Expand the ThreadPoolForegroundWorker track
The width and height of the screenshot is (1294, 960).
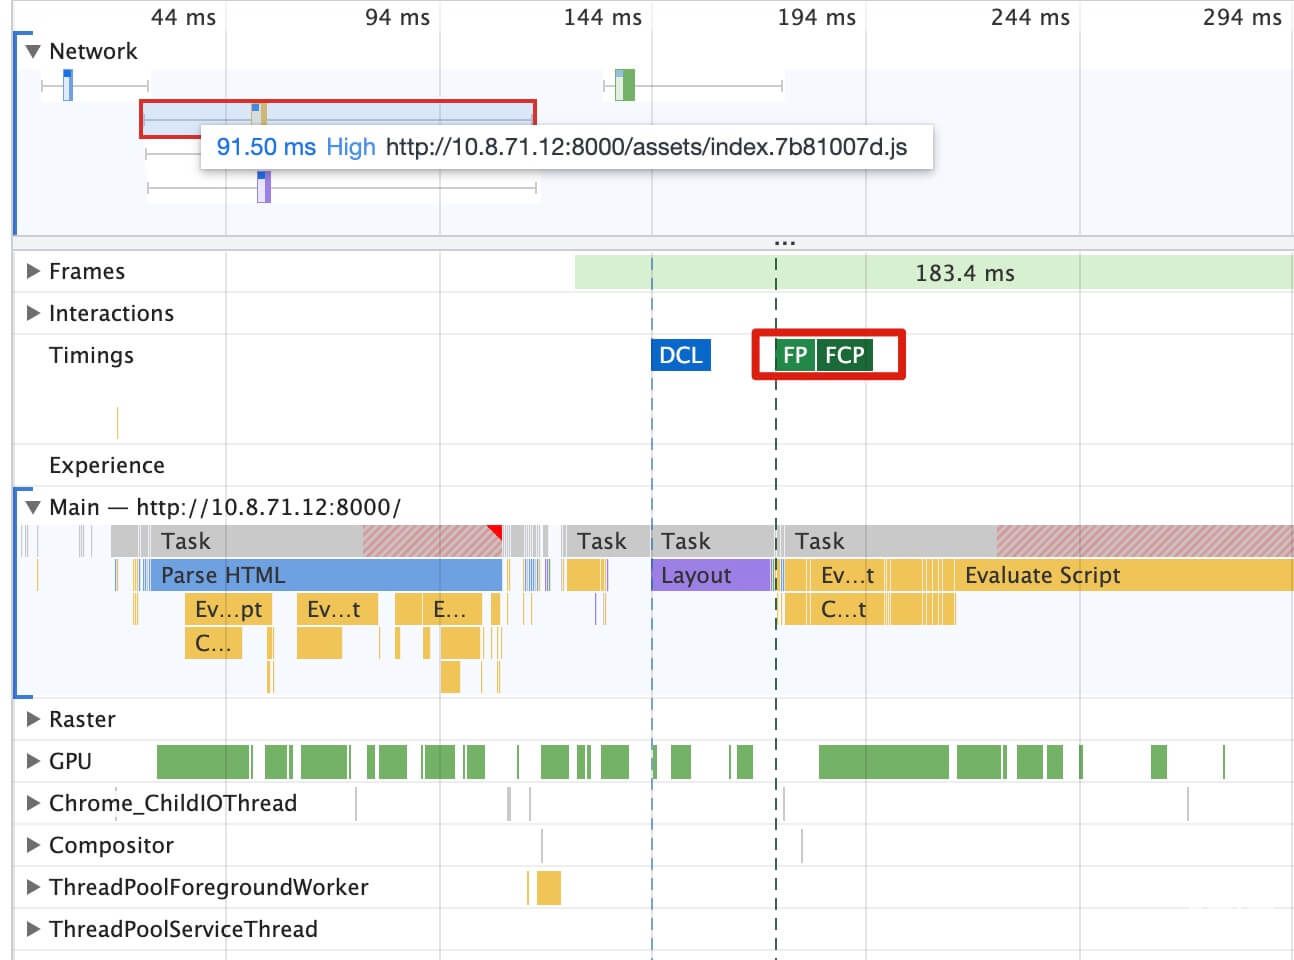pos(31,887)
